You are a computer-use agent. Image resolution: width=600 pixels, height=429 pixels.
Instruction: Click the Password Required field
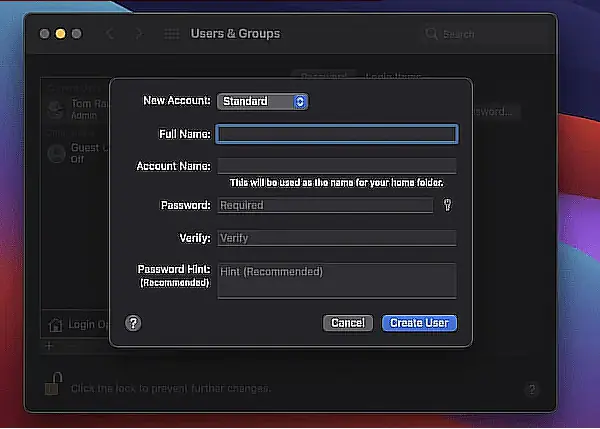325,206
